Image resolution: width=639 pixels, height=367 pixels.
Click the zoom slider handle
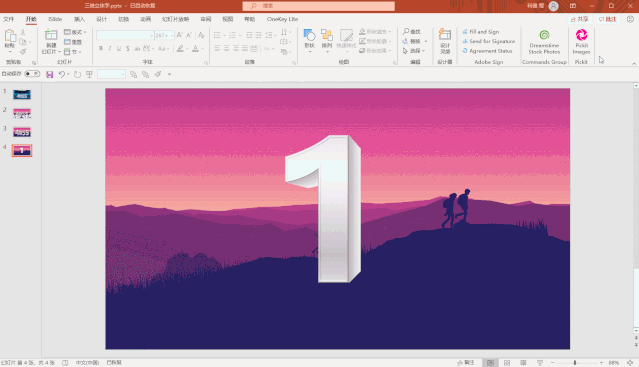(x=575, y=363)
